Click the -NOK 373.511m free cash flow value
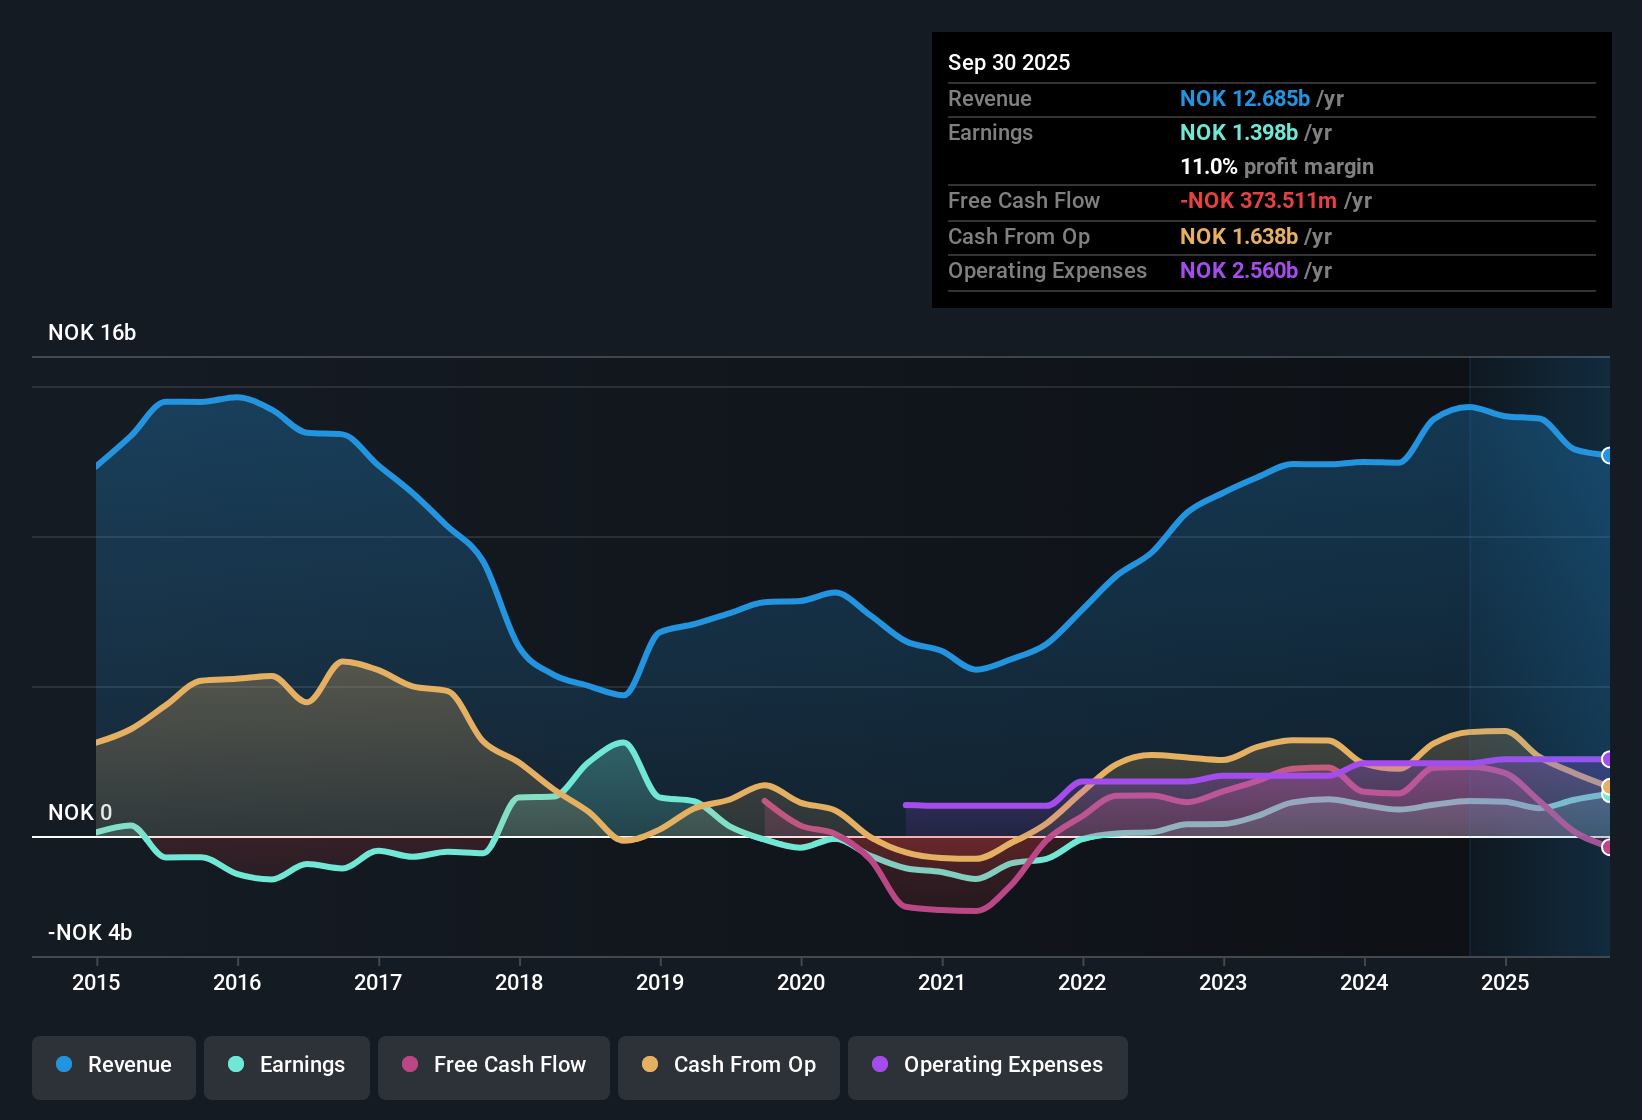1642x1120 pixels. [x=1258, y=200]
